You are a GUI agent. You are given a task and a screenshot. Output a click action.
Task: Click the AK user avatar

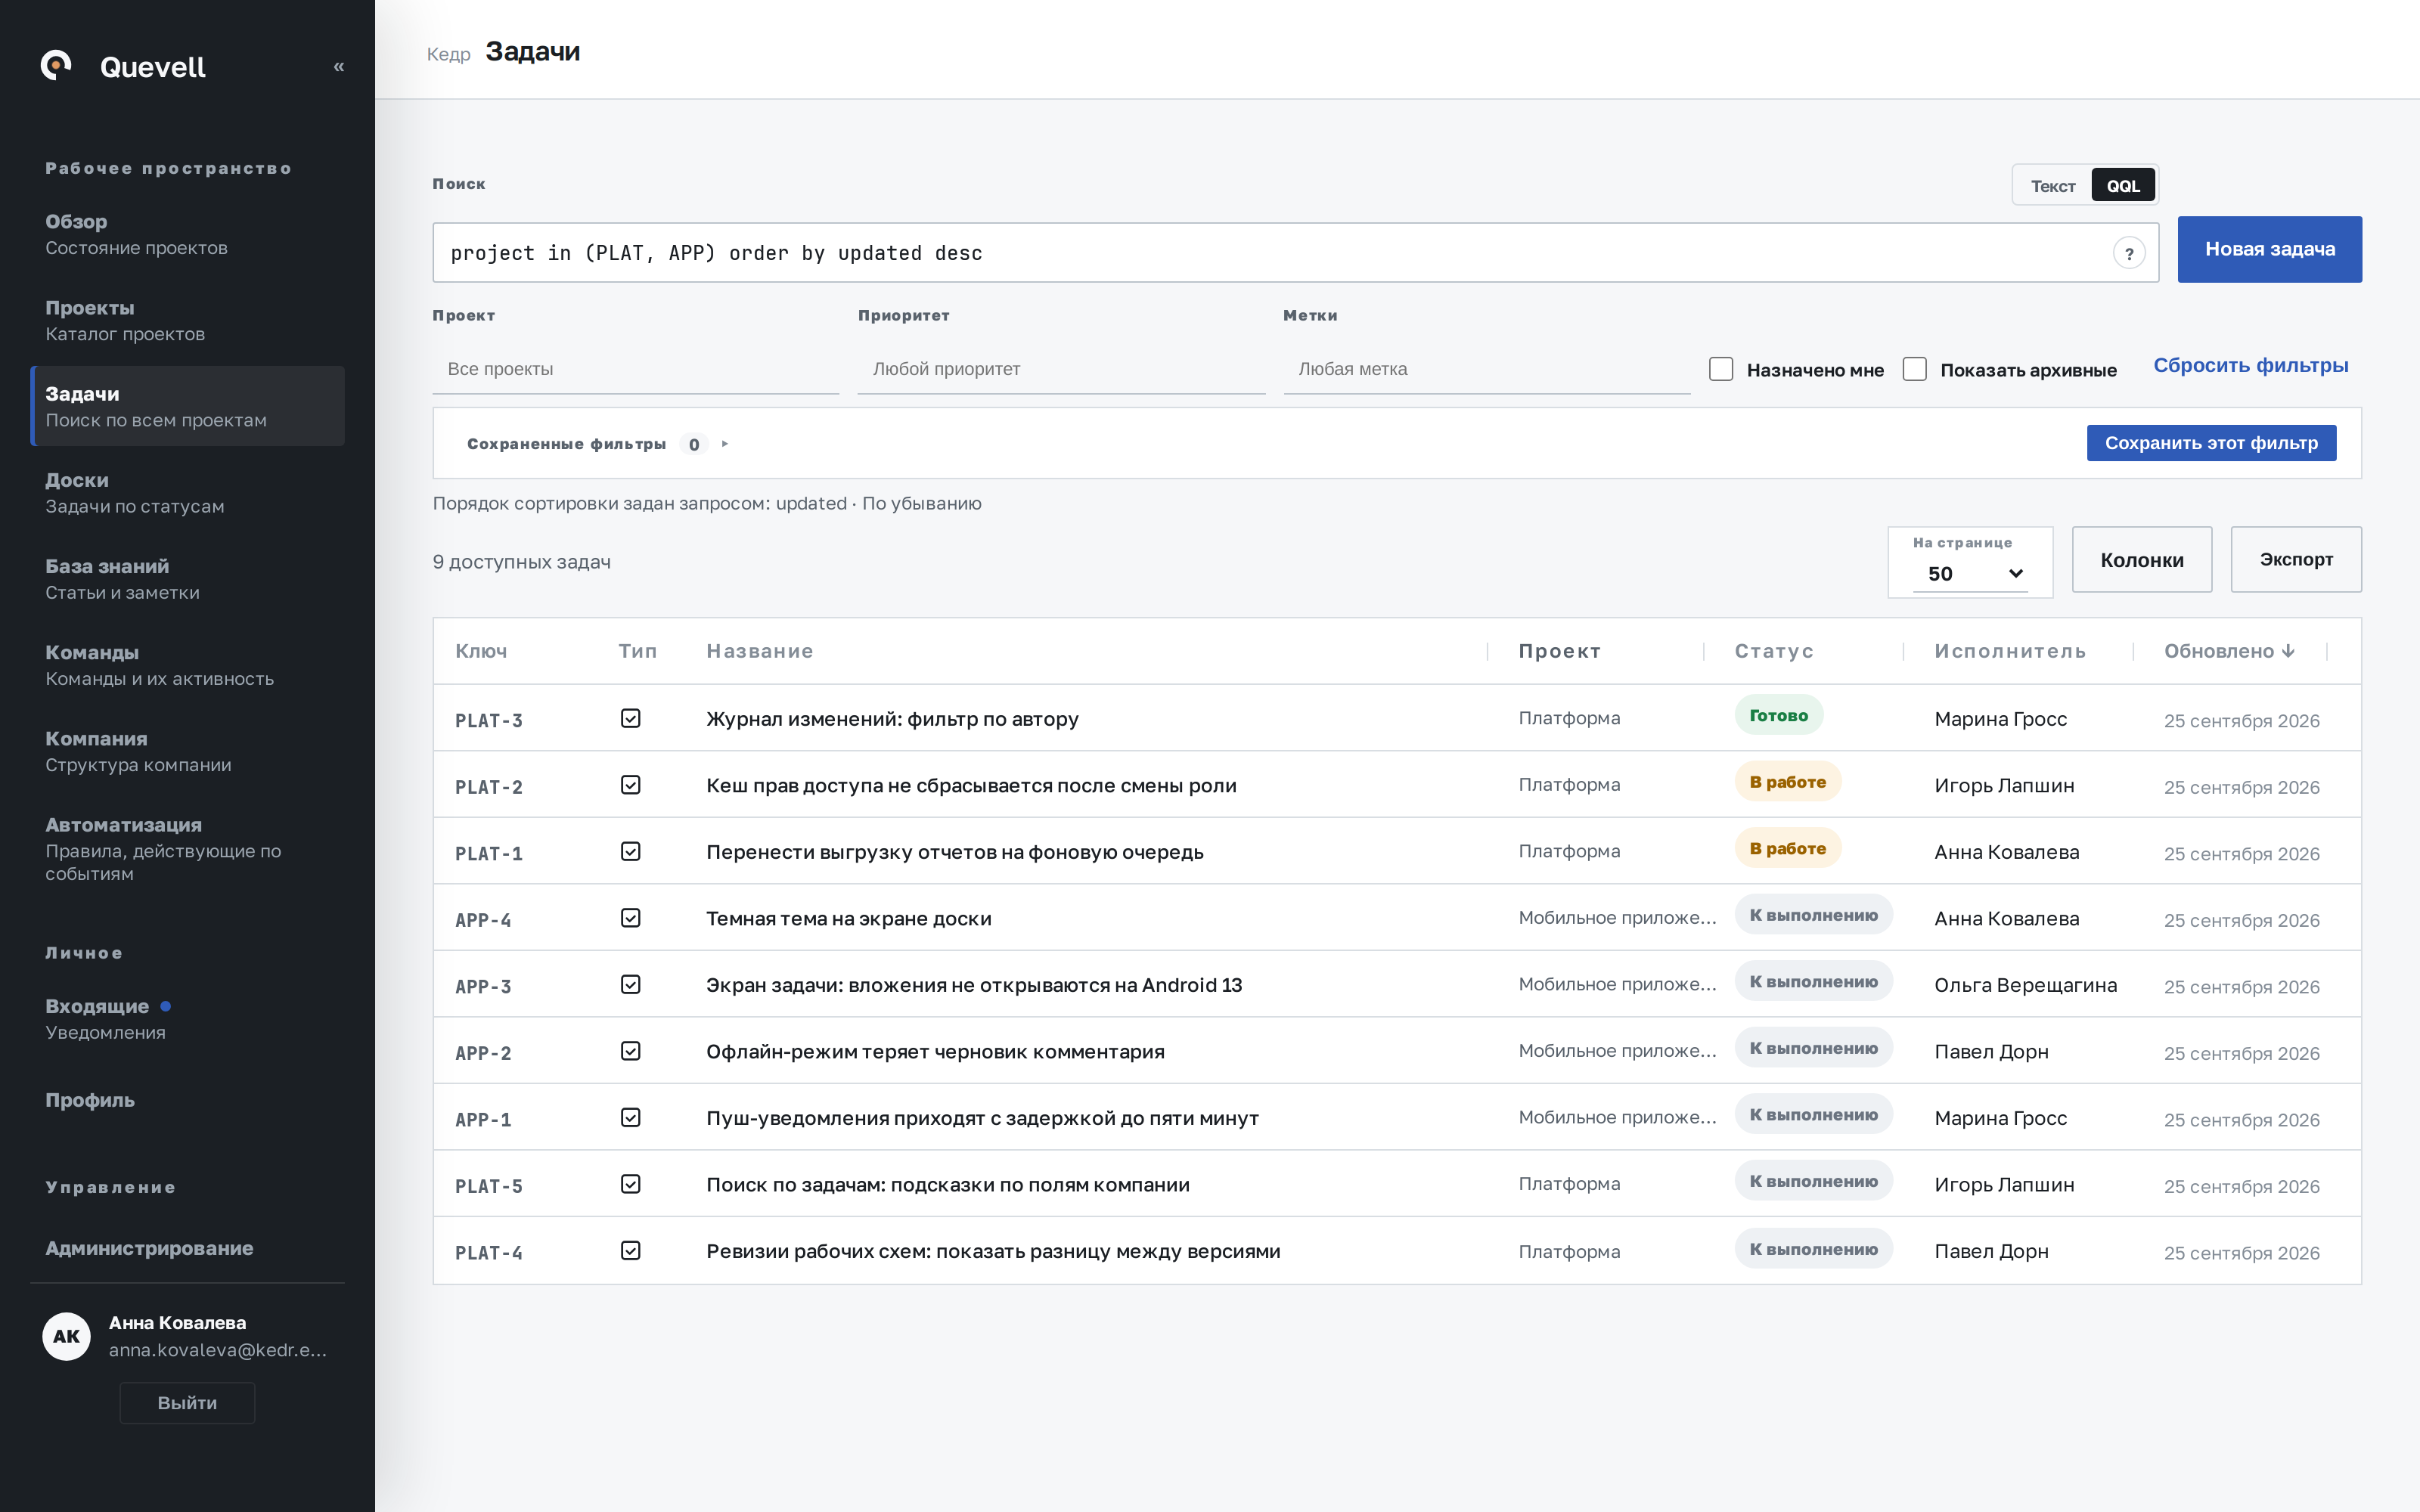tap(67, 1336)
